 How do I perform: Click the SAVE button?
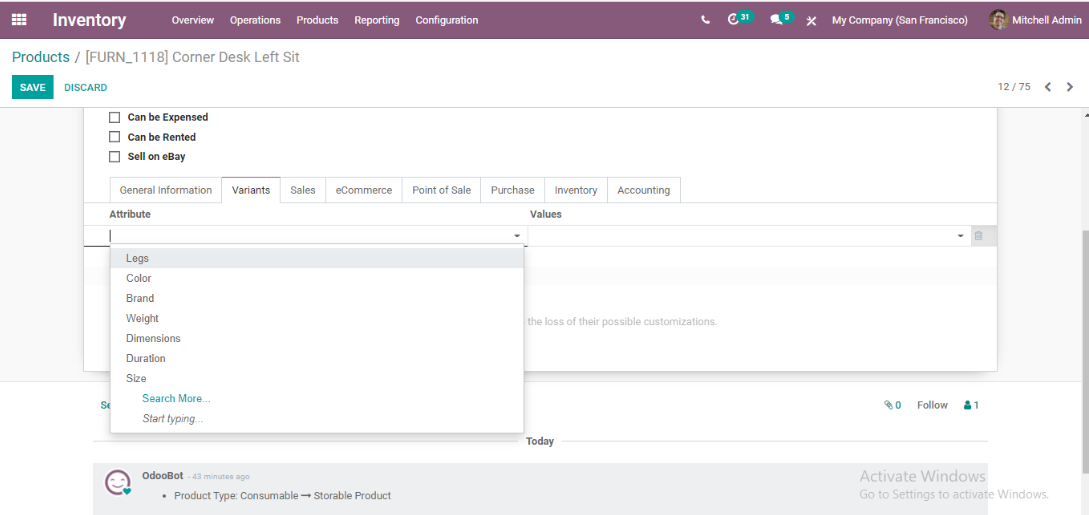(x=33, y=87)
